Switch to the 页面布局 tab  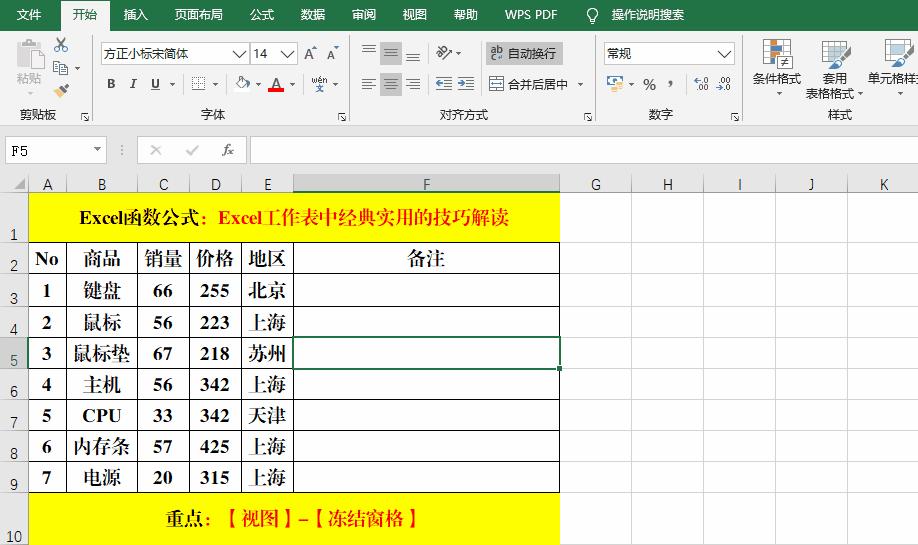click(198, 15)
